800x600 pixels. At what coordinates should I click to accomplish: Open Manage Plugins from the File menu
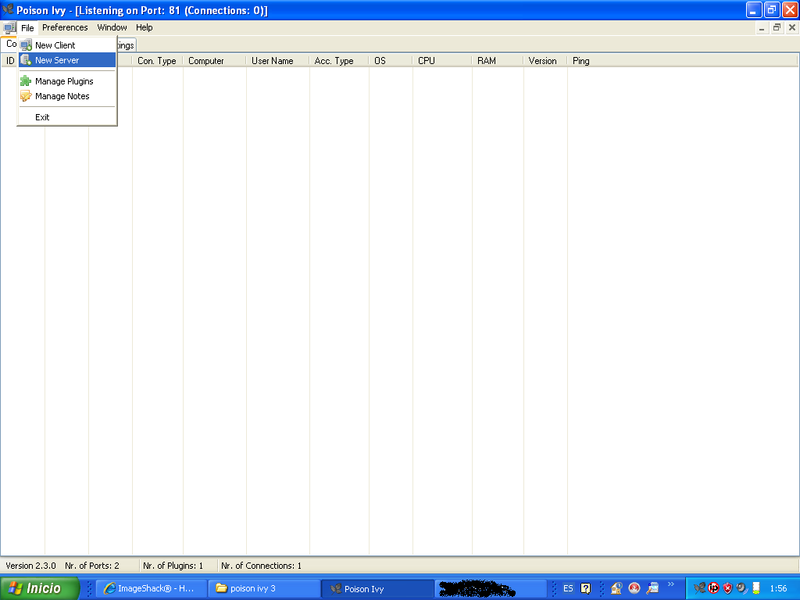(67, 81)
